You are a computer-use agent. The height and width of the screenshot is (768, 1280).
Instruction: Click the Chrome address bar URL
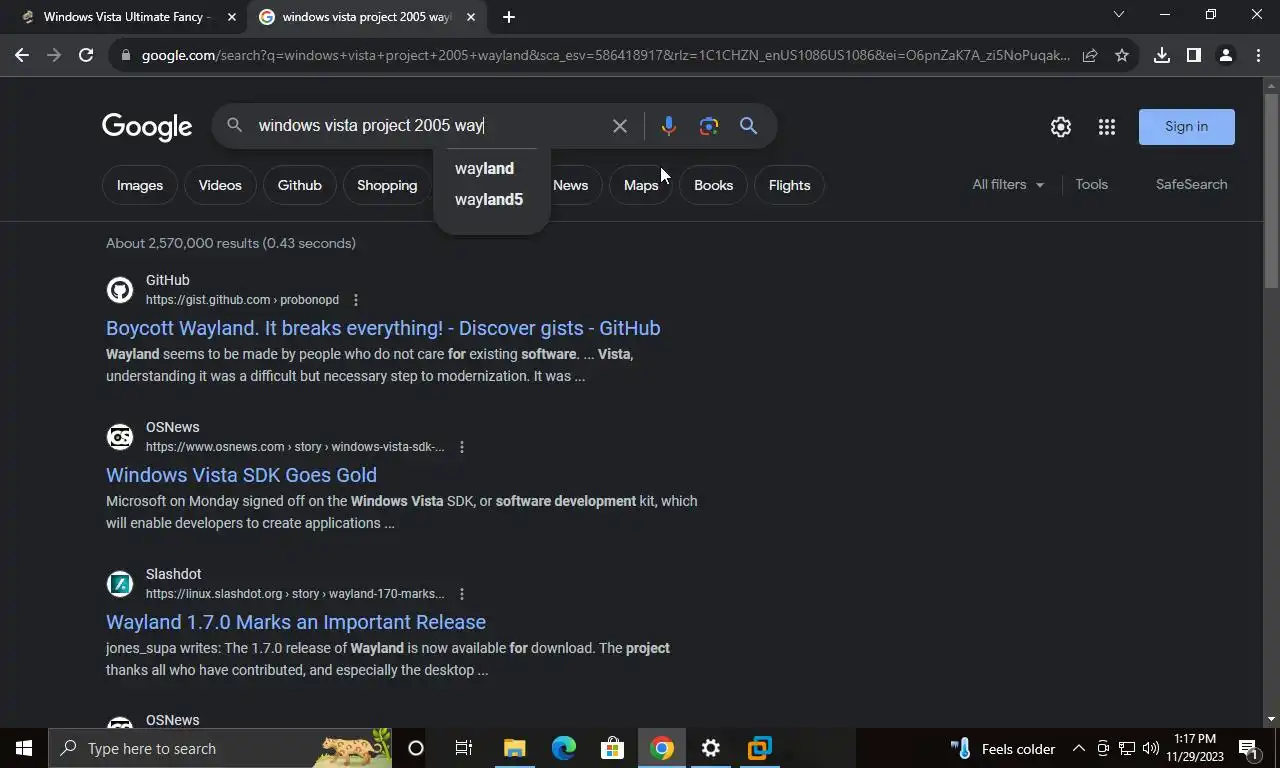point(605,55)
